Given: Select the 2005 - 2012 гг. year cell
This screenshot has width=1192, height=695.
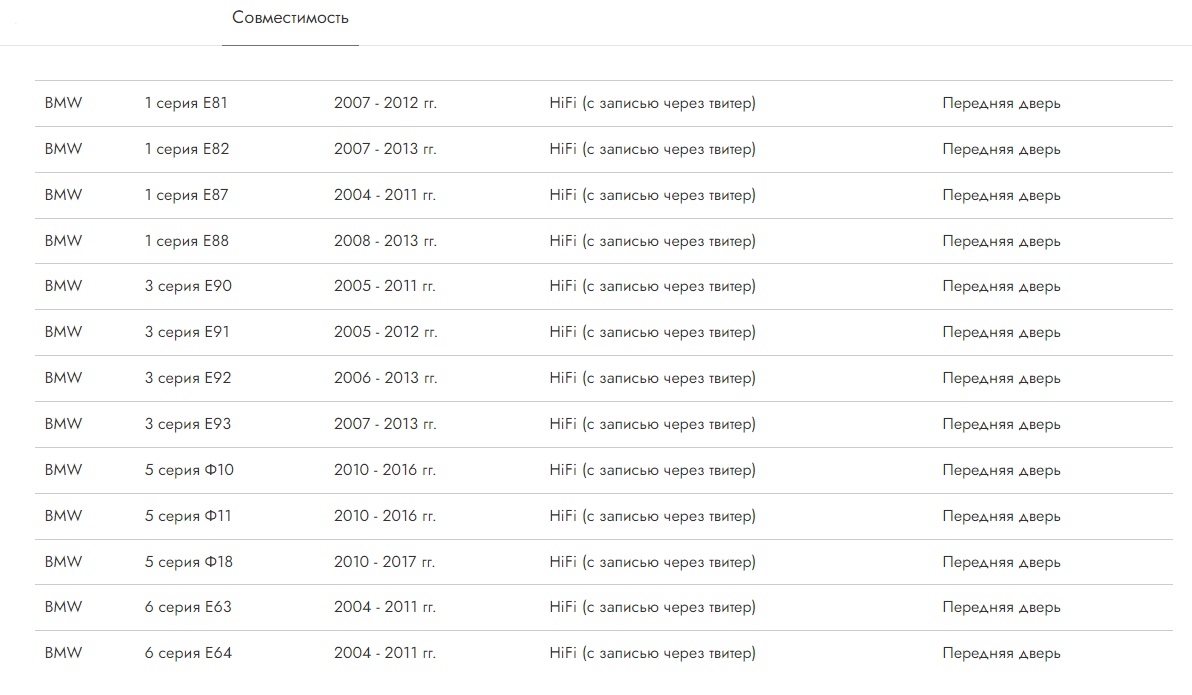Looking at the screenshot, I should 385,332.
